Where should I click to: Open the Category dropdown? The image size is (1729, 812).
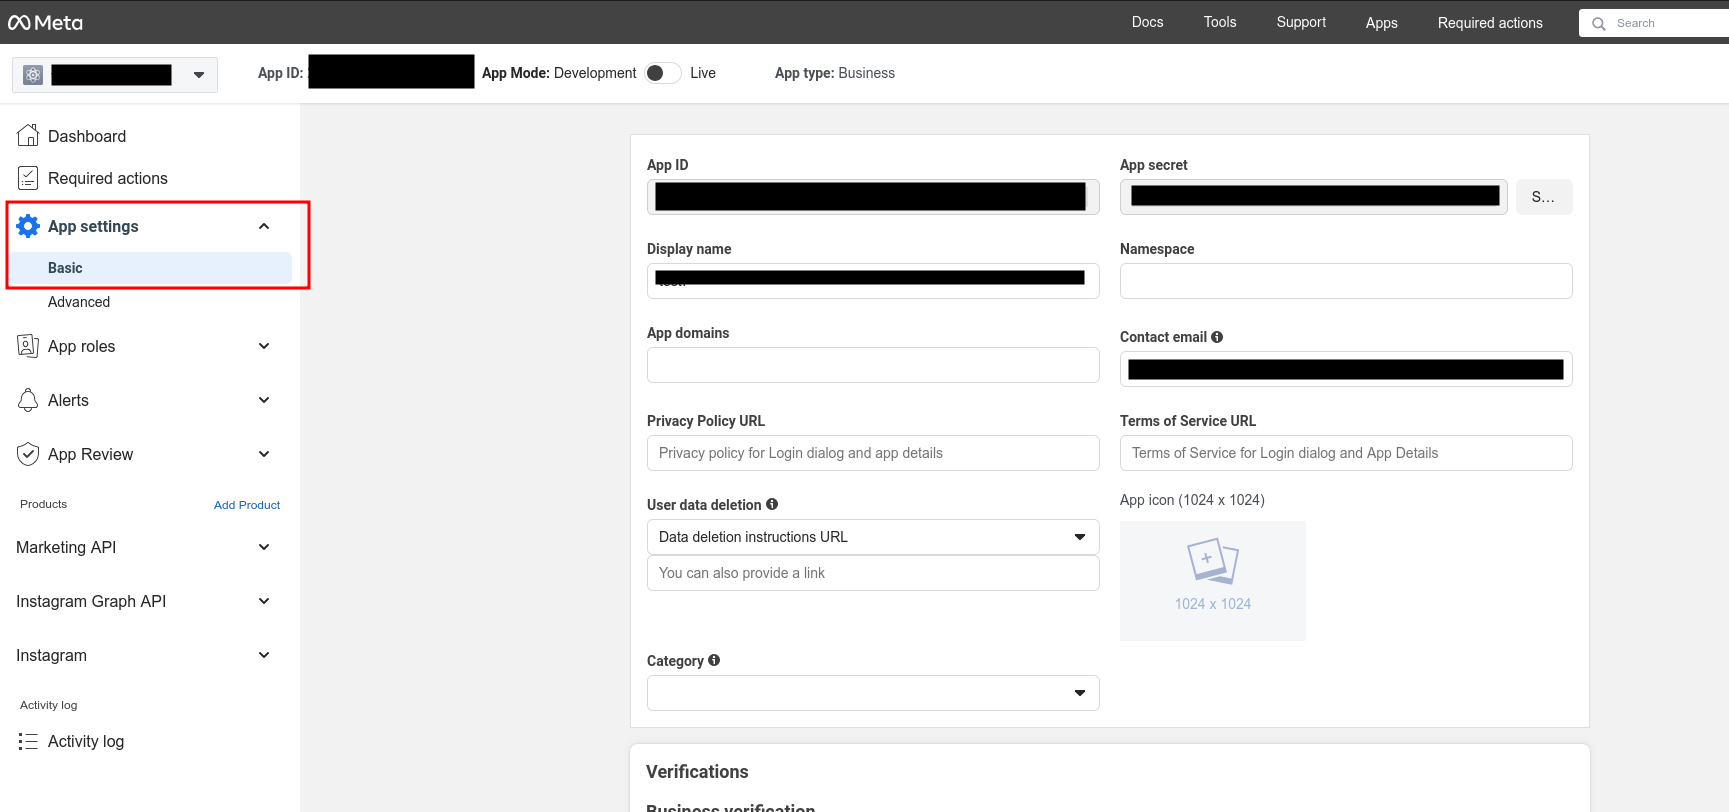872,693
